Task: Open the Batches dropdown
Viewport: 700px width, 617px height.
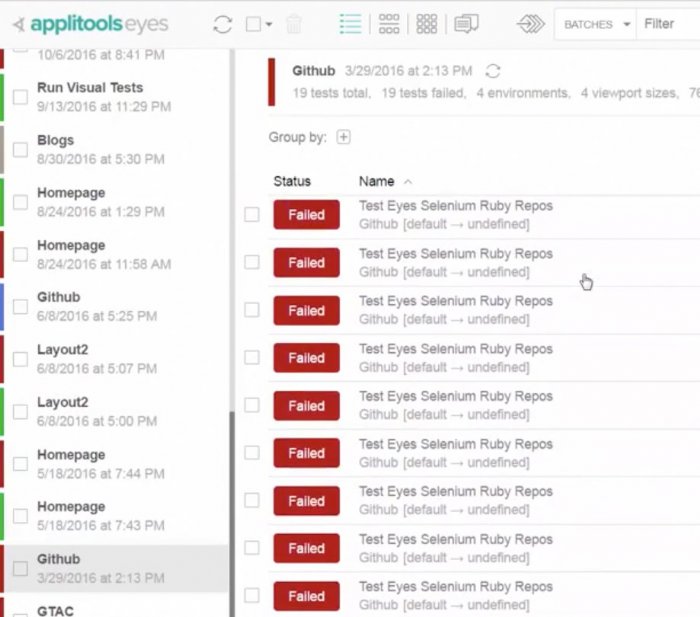Action: pos(597,24)
